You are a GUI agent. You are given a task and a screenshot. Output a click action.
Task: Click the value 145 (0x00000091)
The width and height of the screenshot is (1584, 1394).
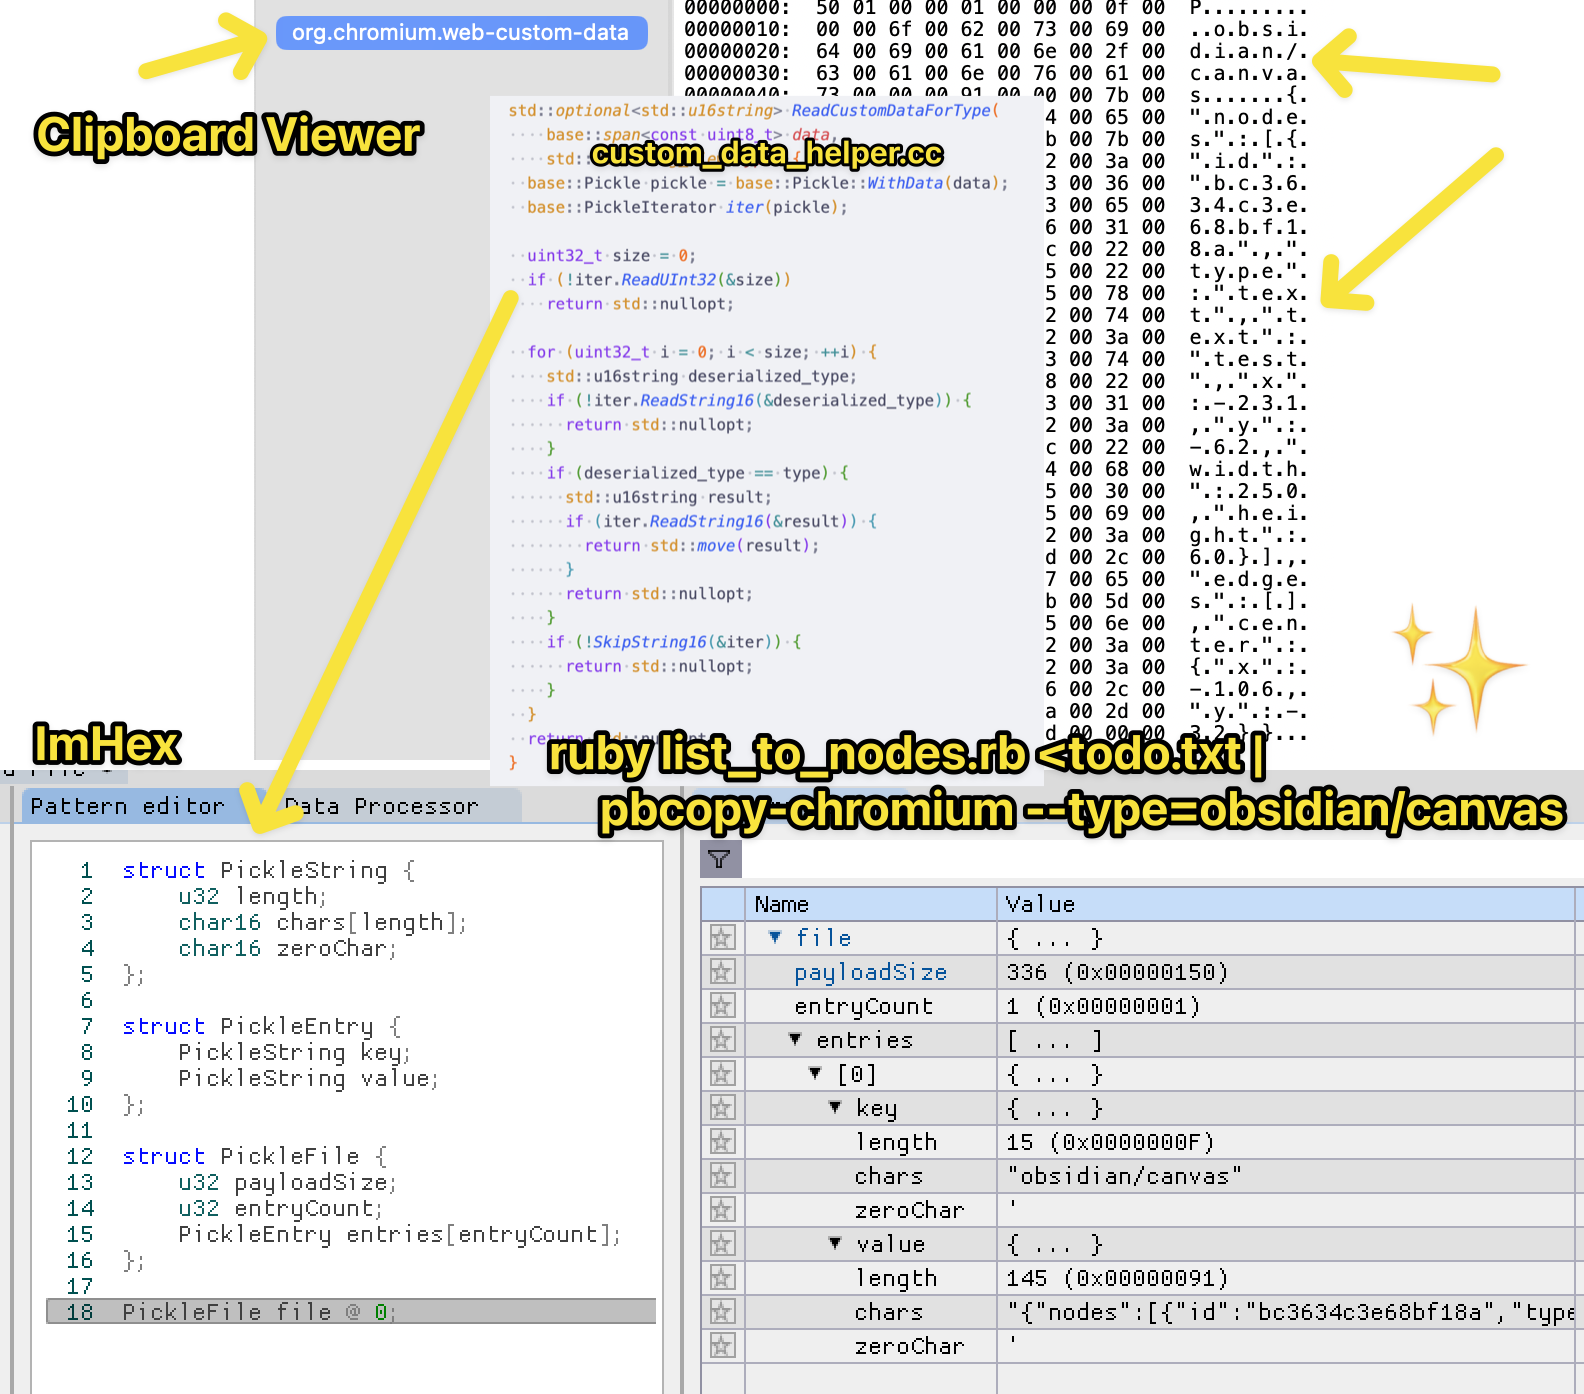(x=1117, y=1278)
